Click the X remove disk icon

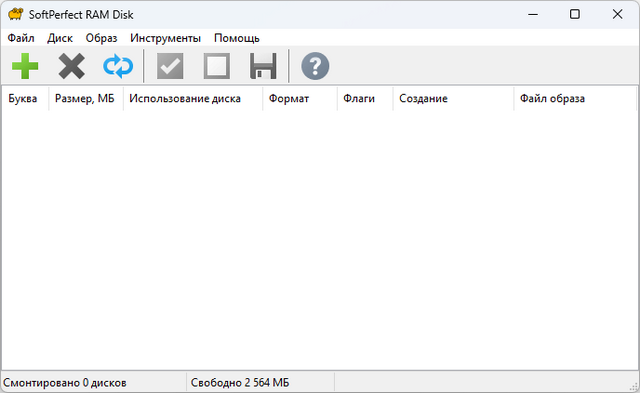[x=71, y=66]
